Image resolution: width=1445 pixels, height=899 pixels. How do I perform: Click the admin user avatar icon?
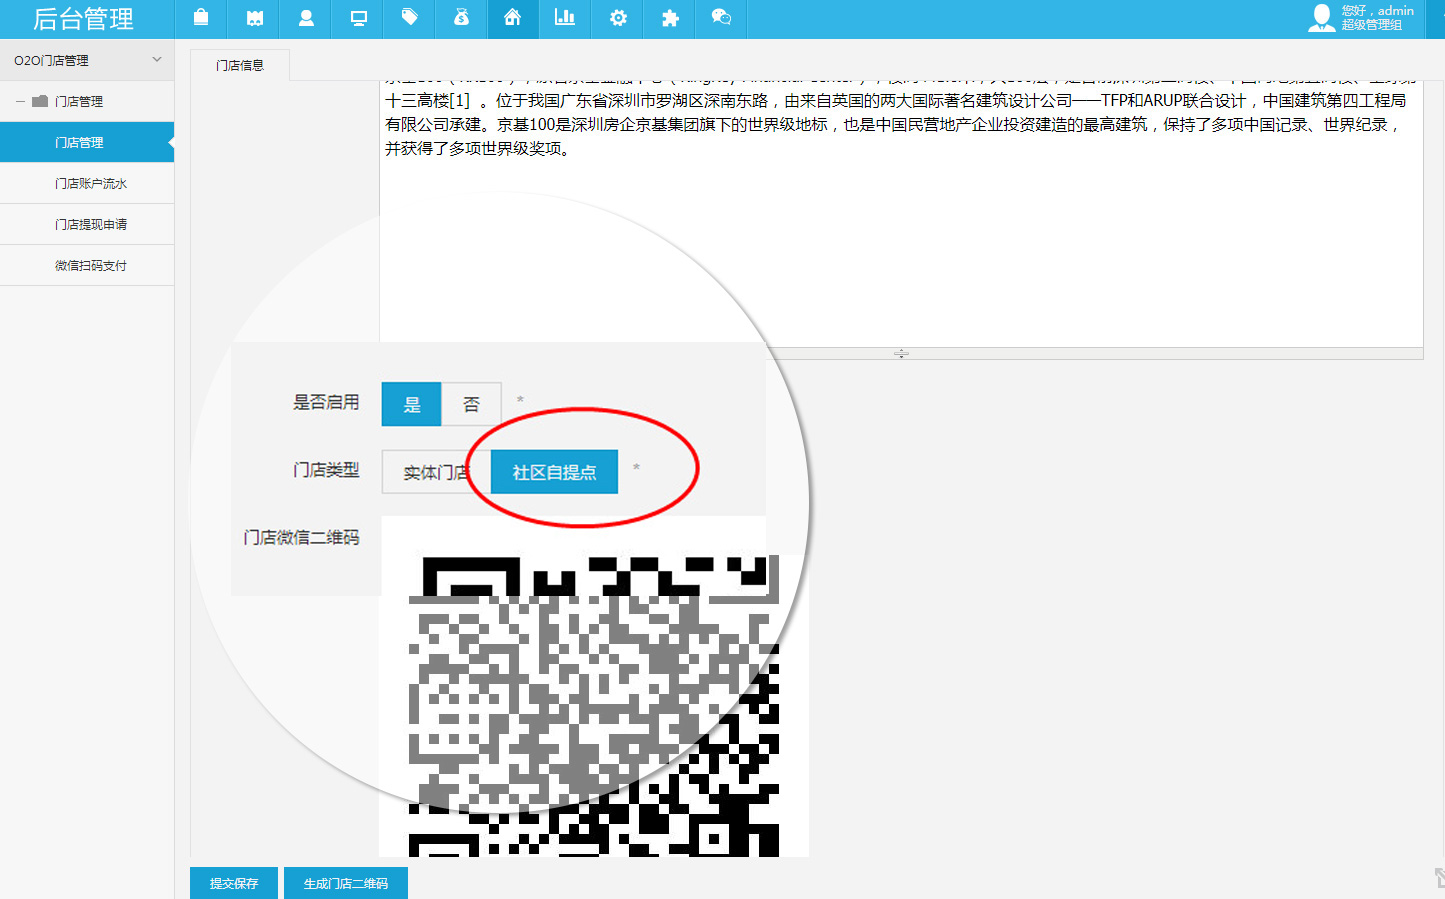click(x=1321, y=18)
